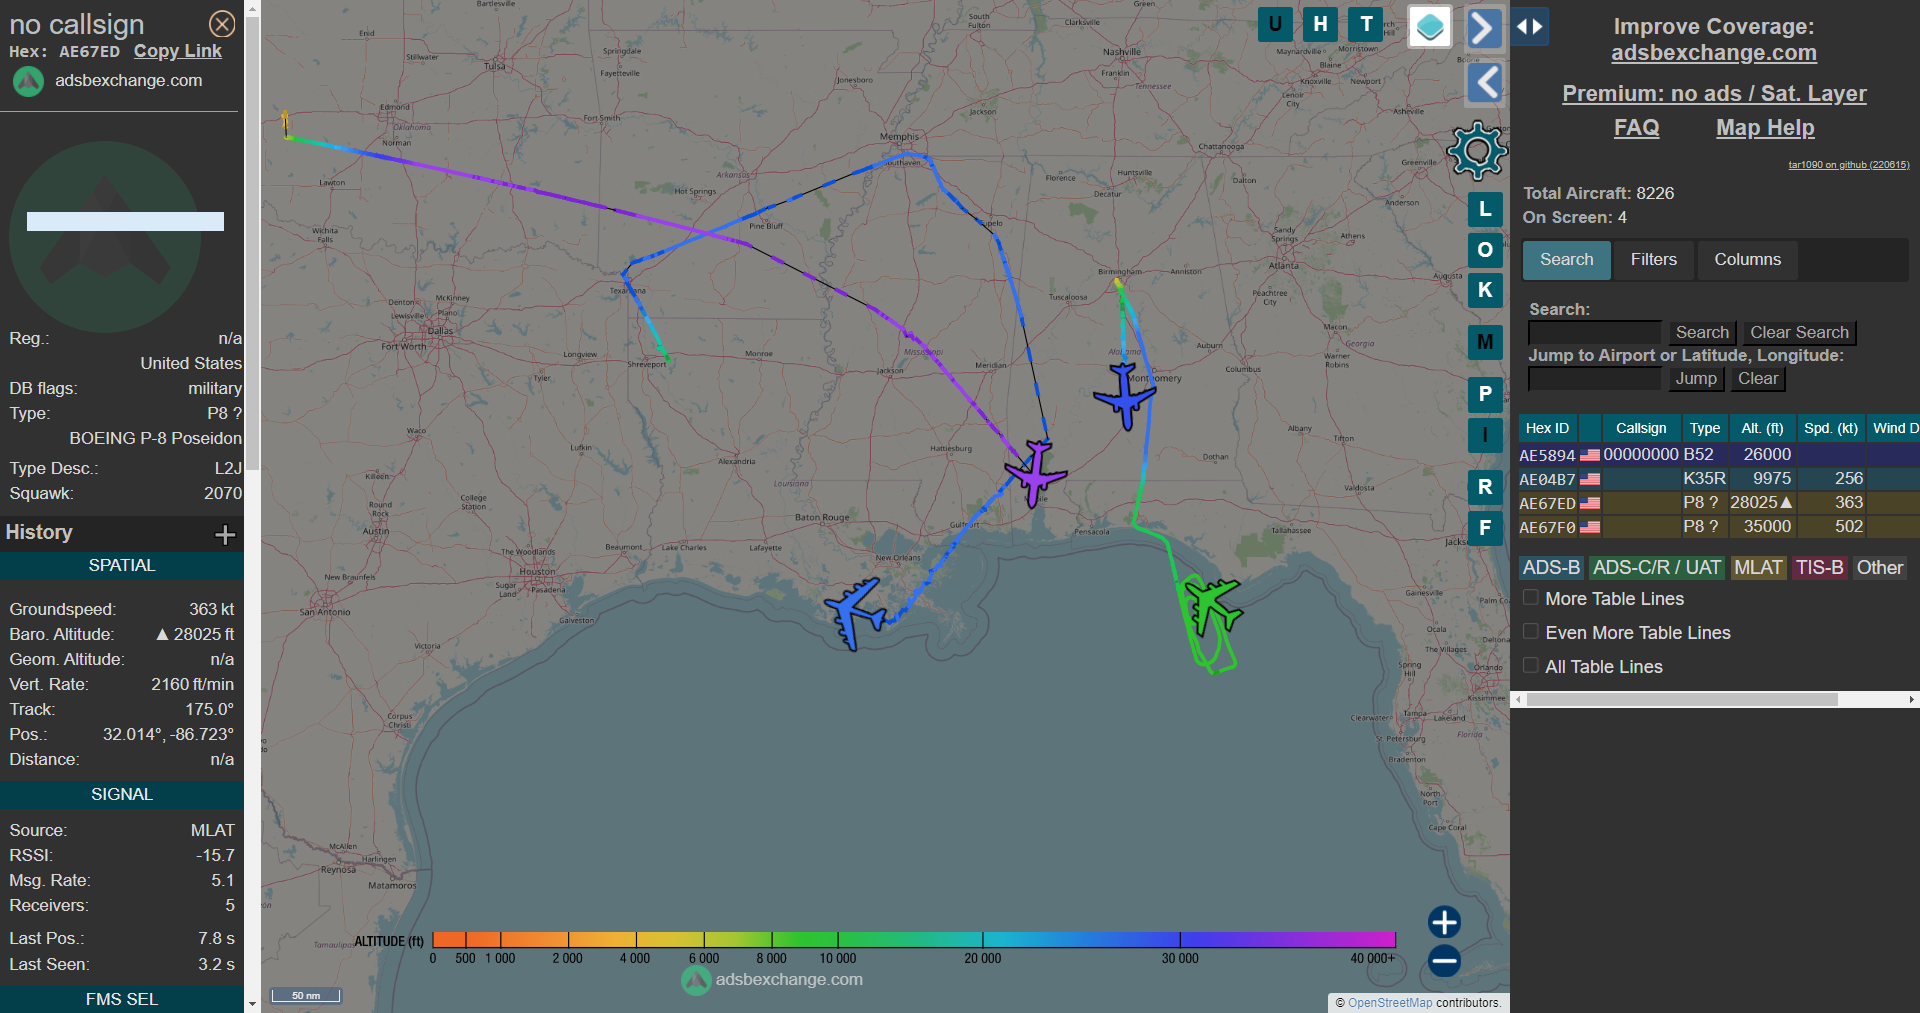Expand History with the plus icon

tap(225, 534)
